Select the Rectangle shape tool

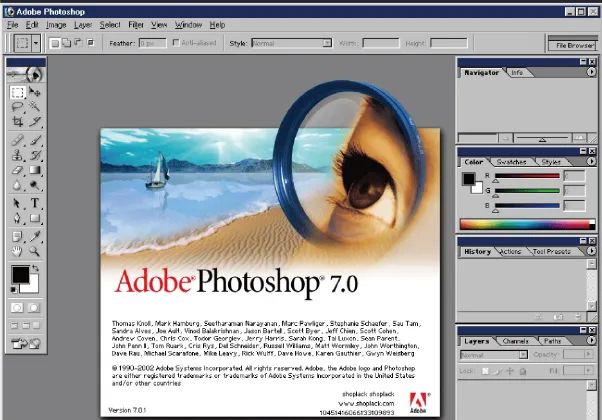[35, 218]
